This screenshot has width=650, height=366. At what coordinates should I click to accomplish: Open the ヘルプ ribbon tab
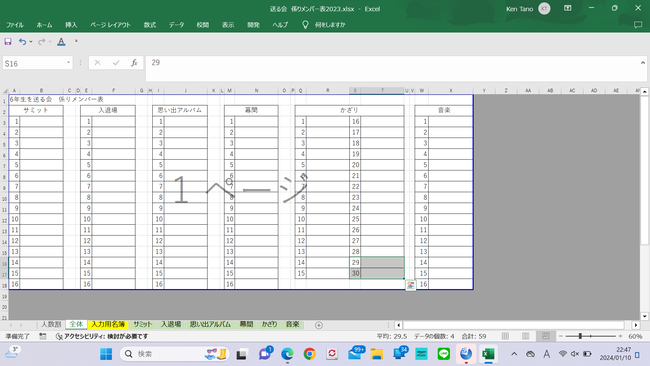click(x=280, y=25)
